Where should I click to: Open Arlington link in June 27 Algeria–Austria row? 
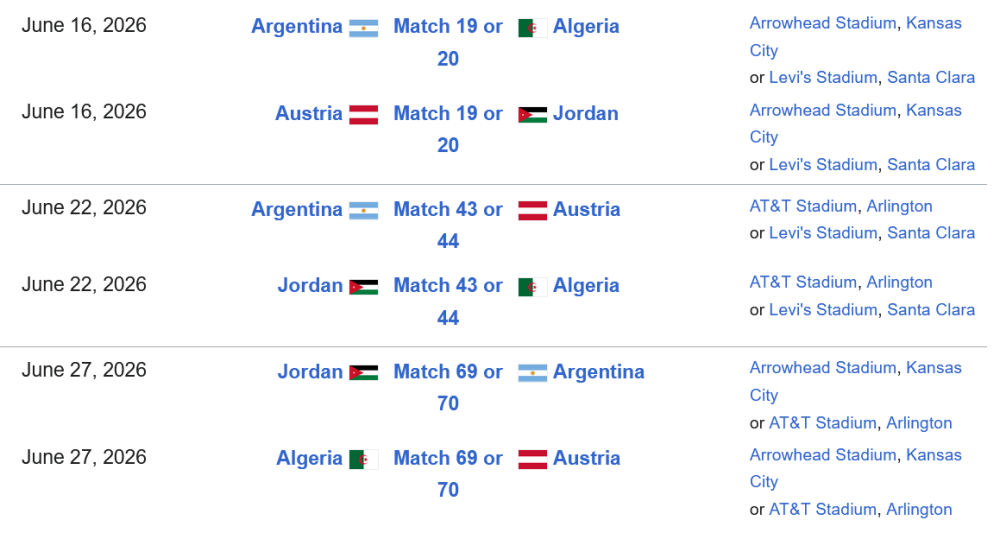919,509
